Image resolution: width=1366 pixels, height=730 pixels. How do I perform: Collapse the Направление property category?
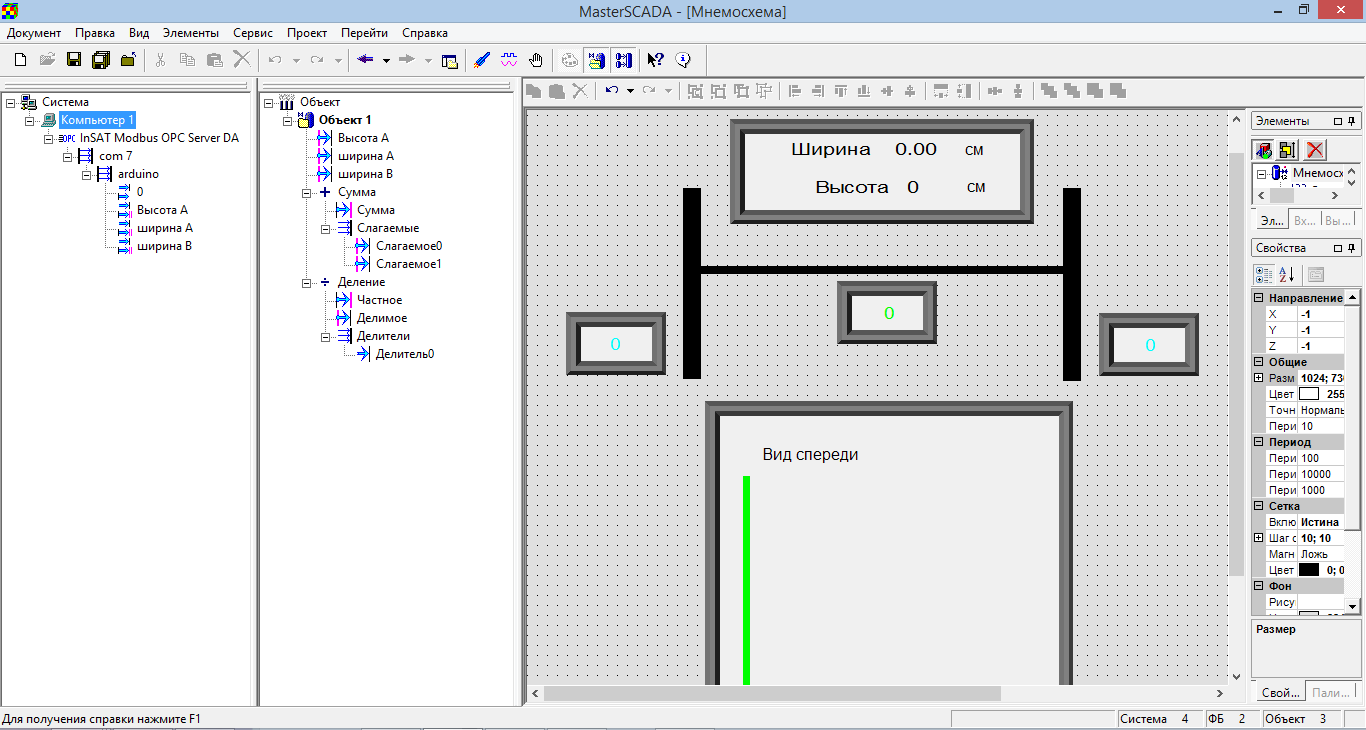pos(1259,298)
